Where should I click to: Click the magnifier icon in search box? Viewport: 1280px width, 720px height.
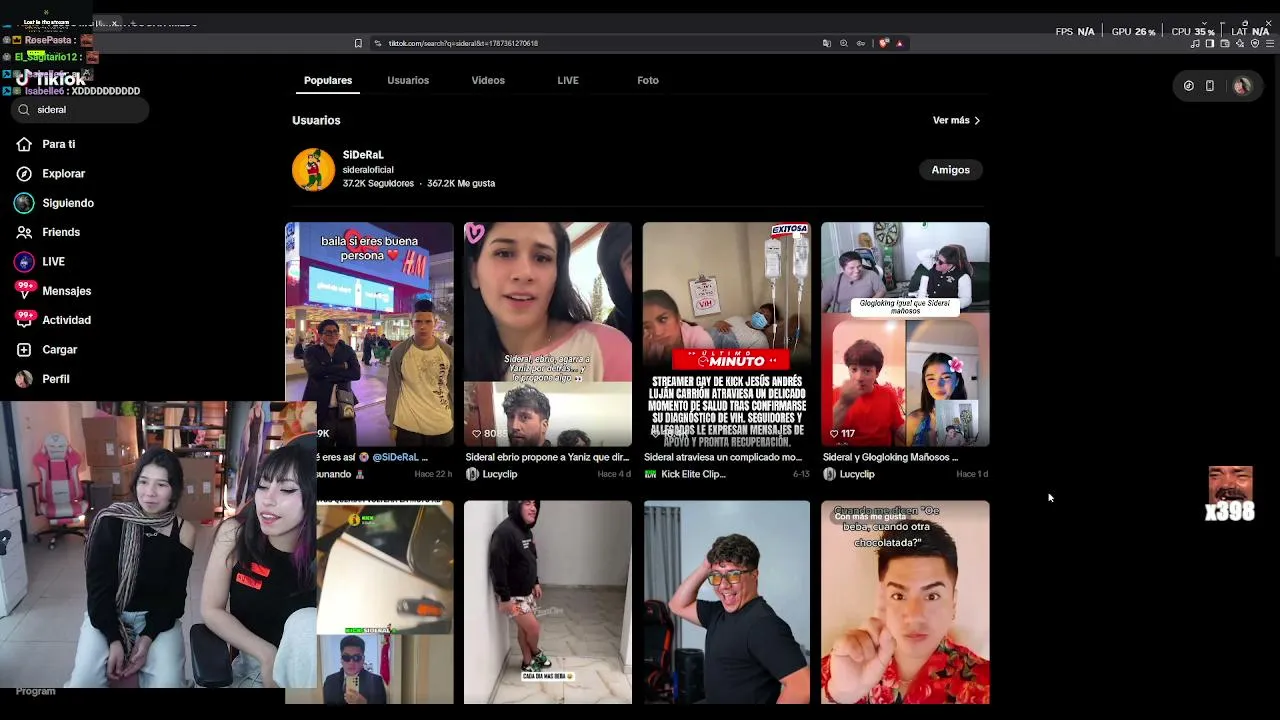pos(24,110)
